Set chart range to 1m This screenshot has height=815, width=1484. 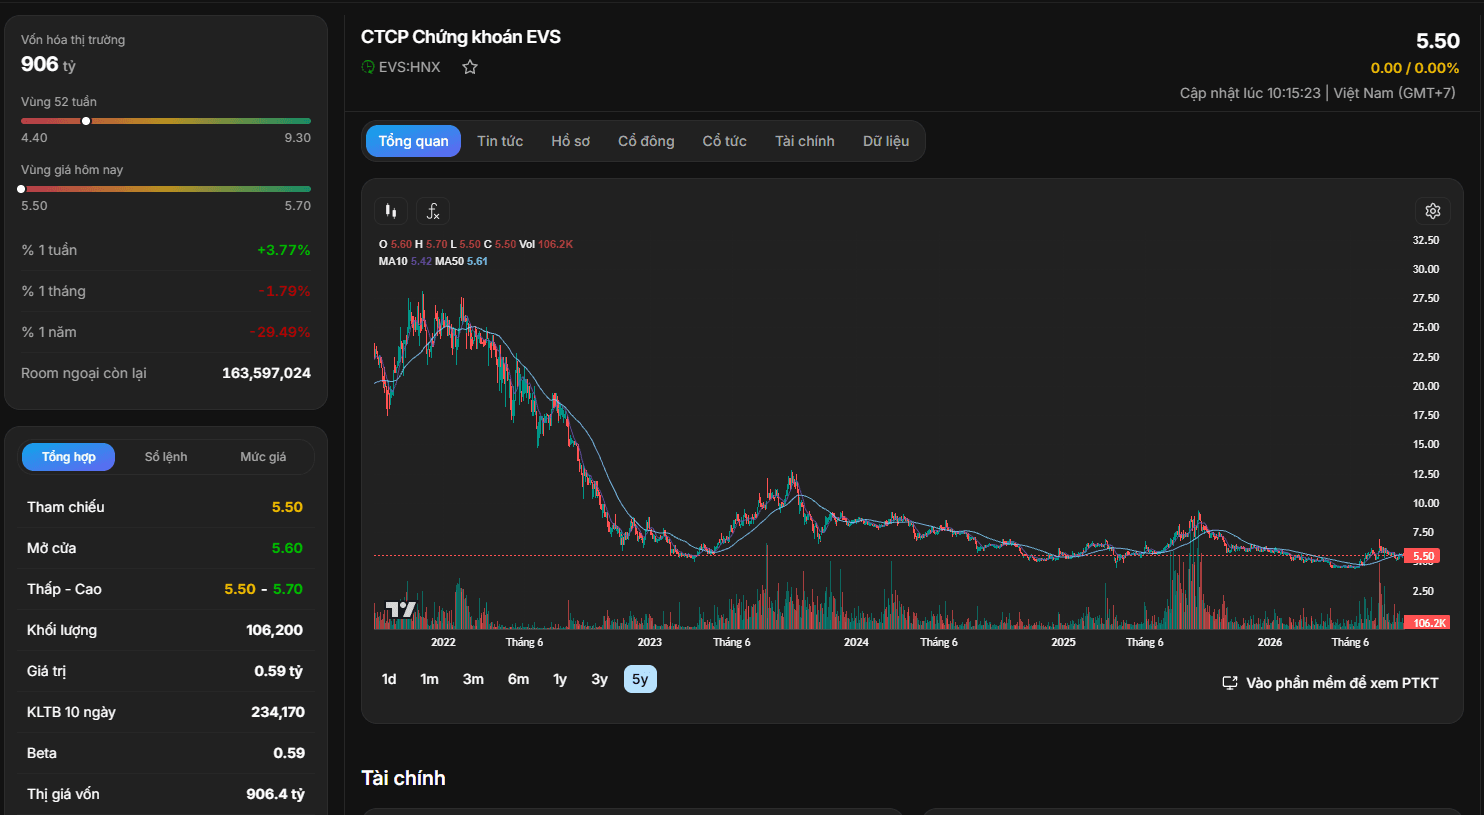(430, 679)
